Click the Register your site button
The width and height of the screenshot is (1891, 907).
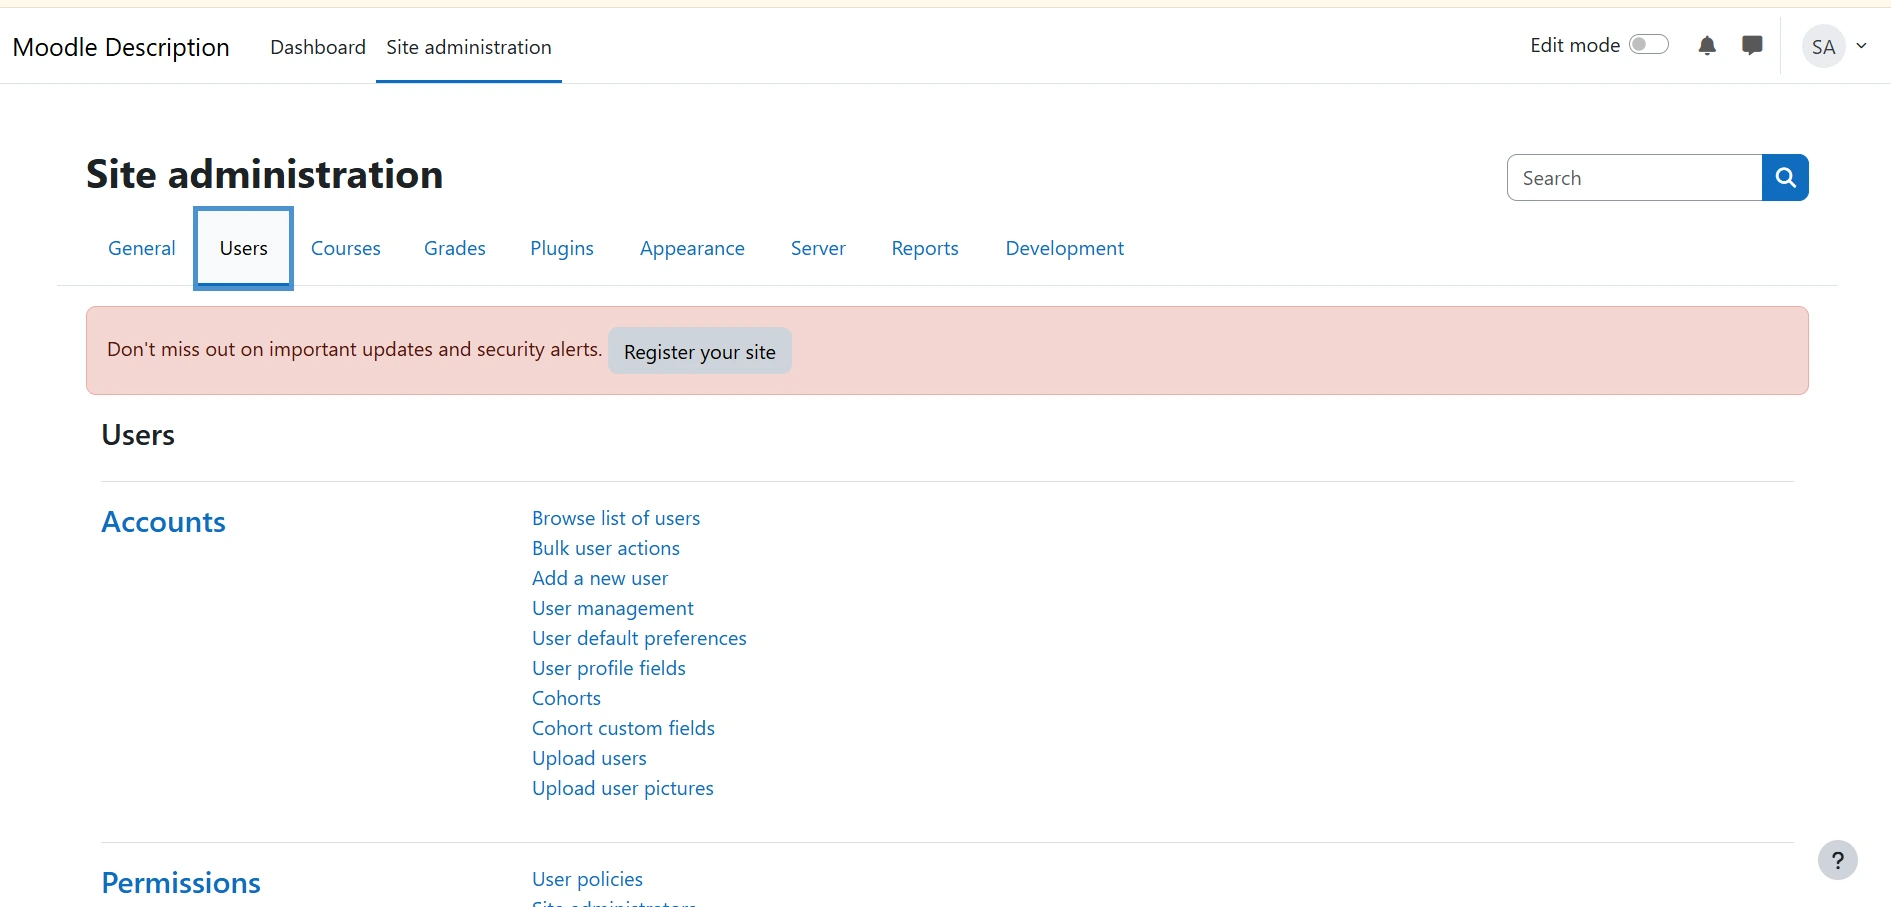(x=700, y=351)
